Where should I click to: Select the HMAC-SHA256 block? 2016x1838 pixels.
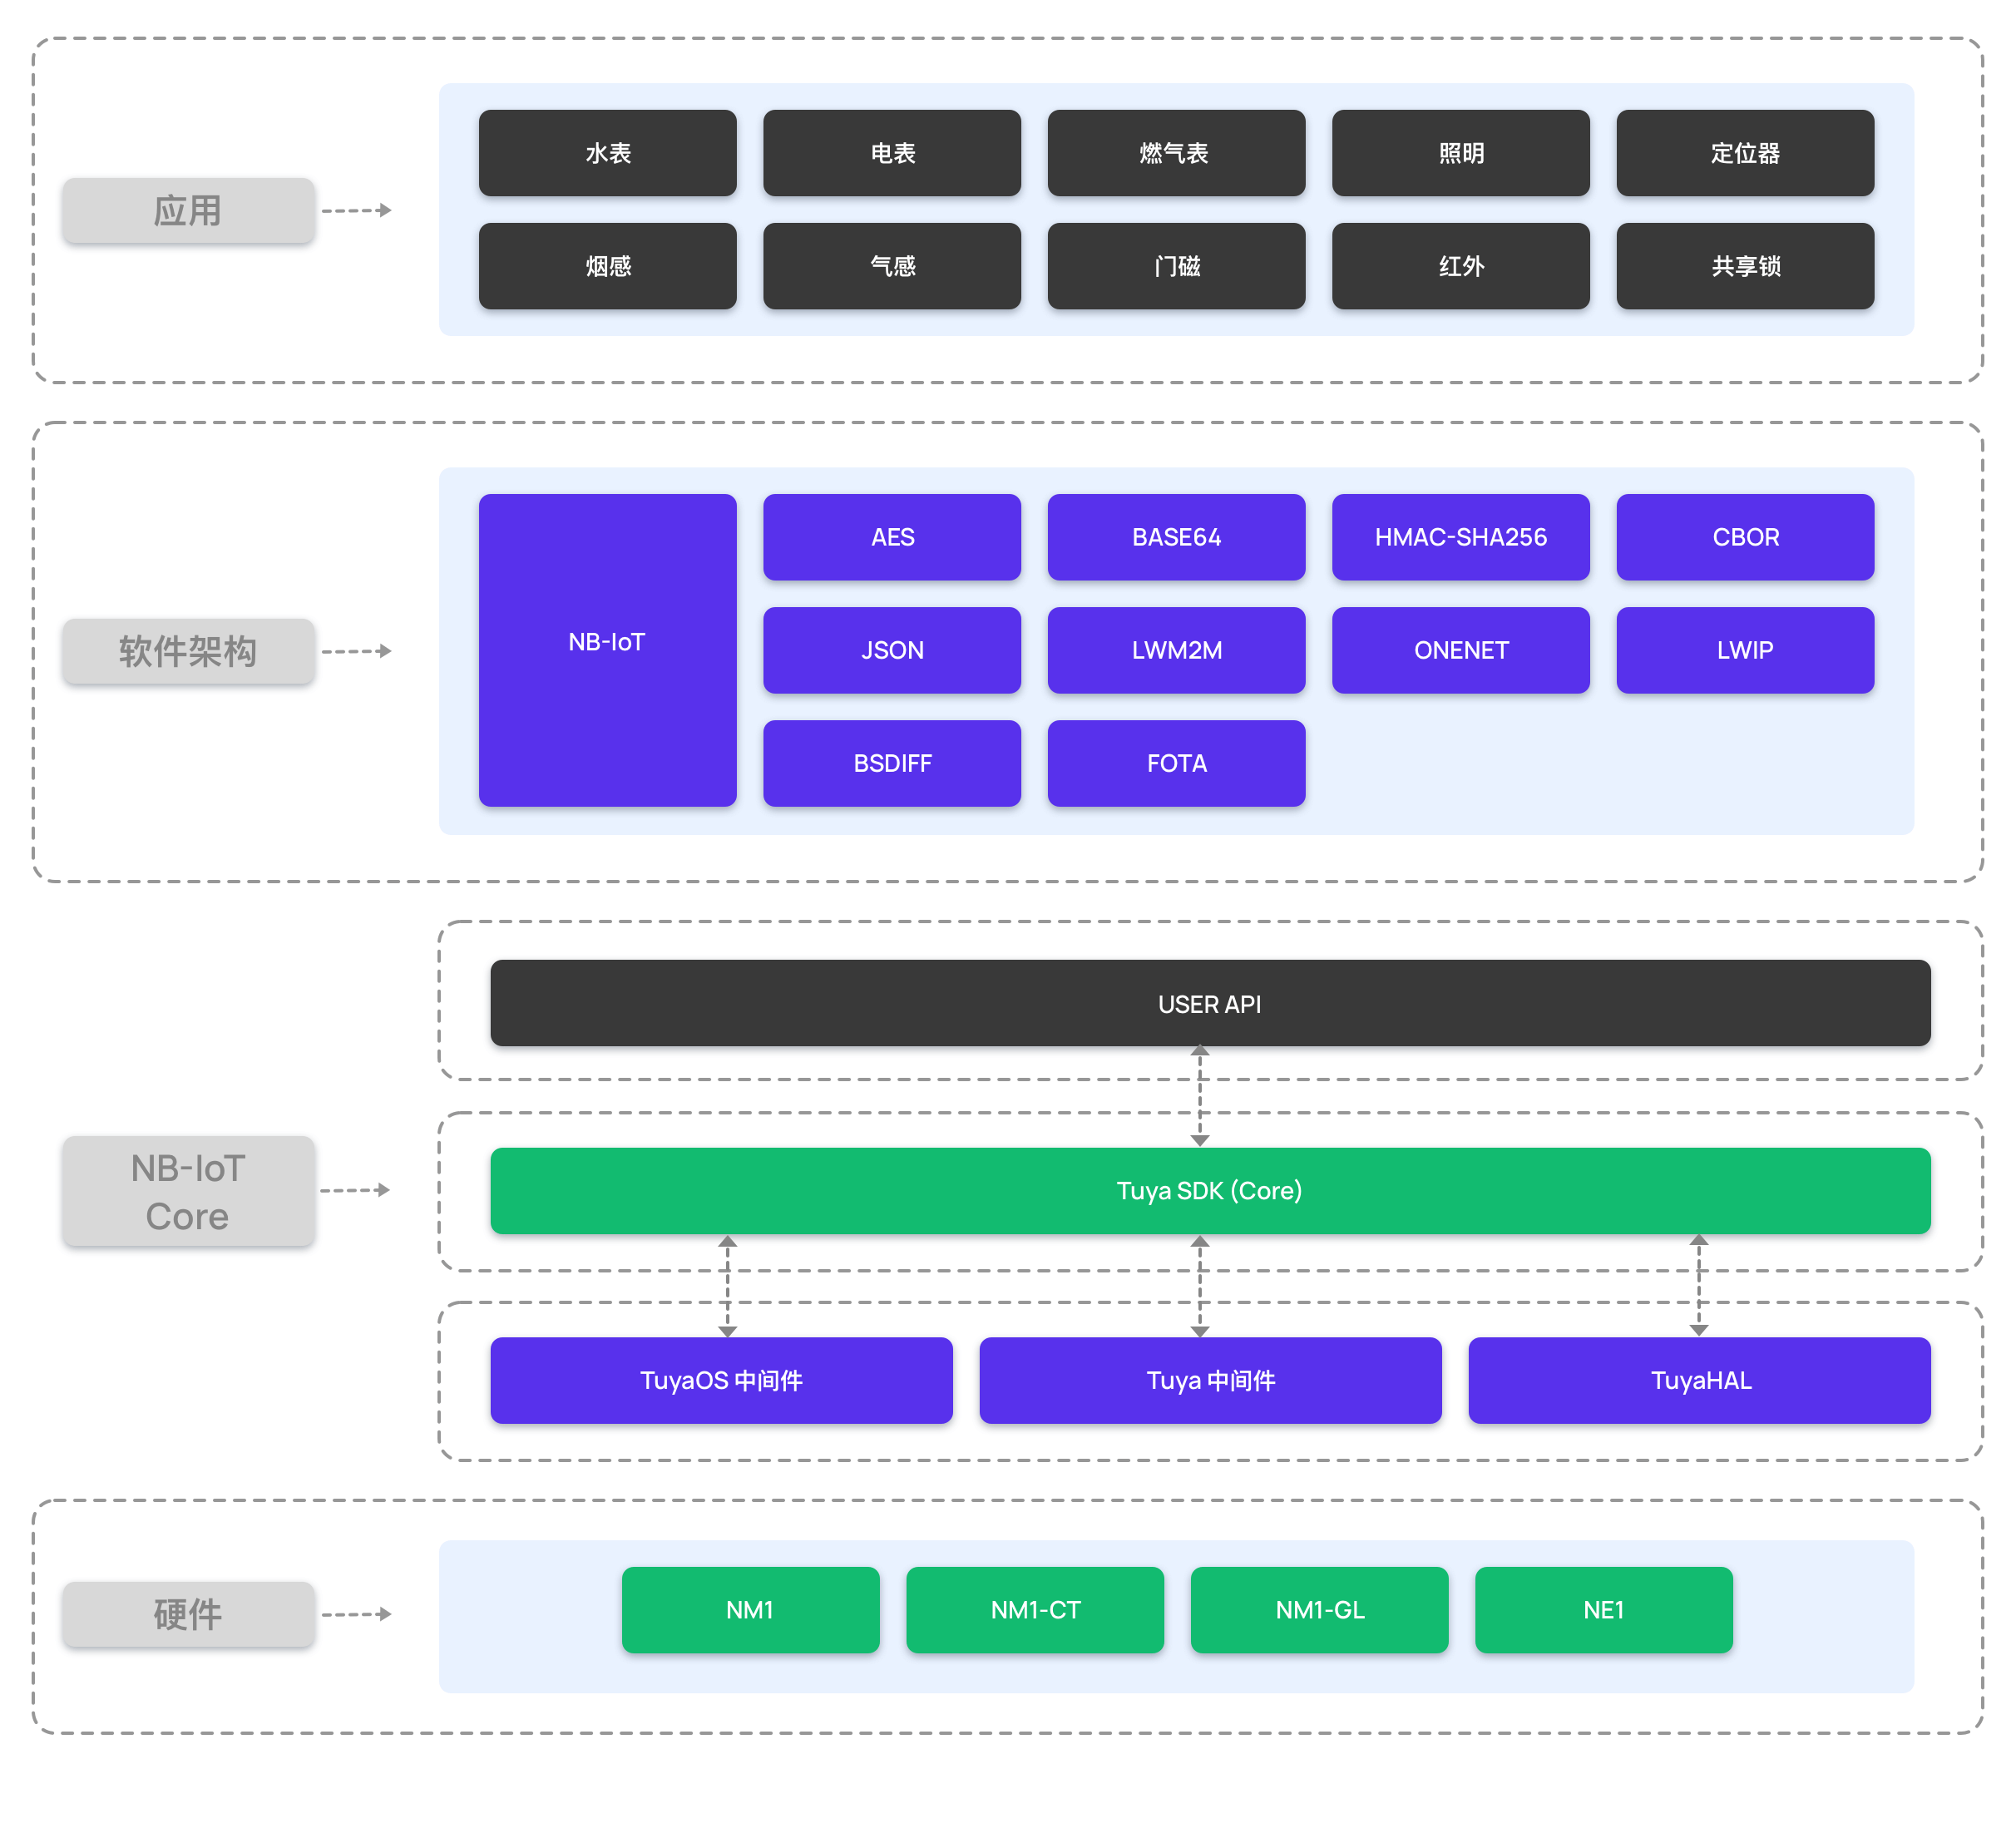(x=1461, y=537)
